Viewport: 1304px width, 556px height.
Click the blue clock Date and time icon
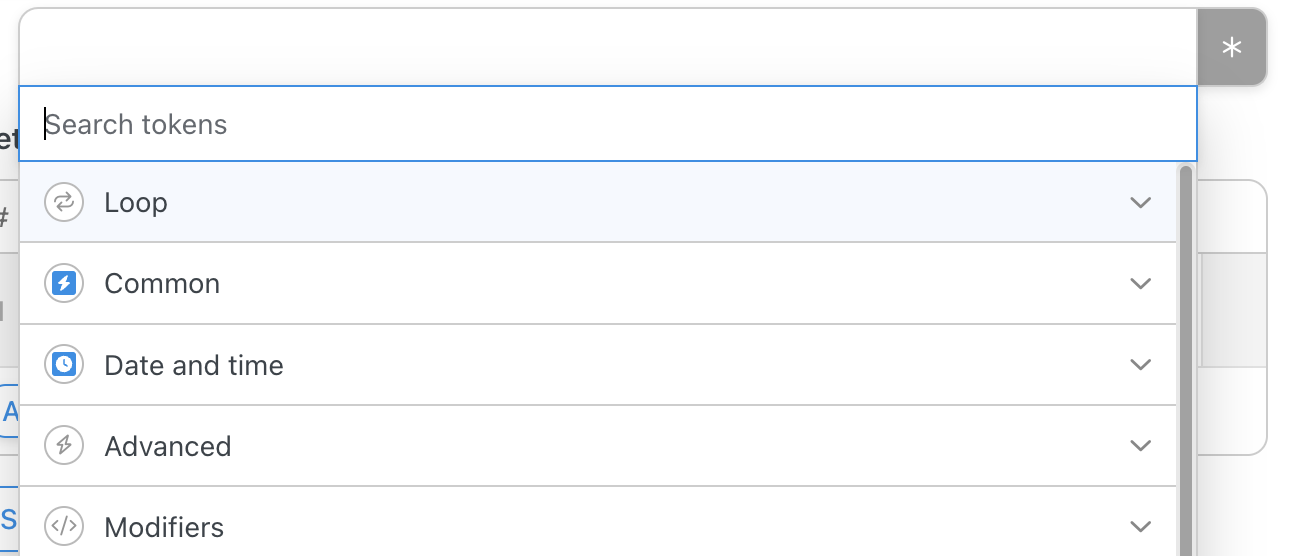[64, 365]
